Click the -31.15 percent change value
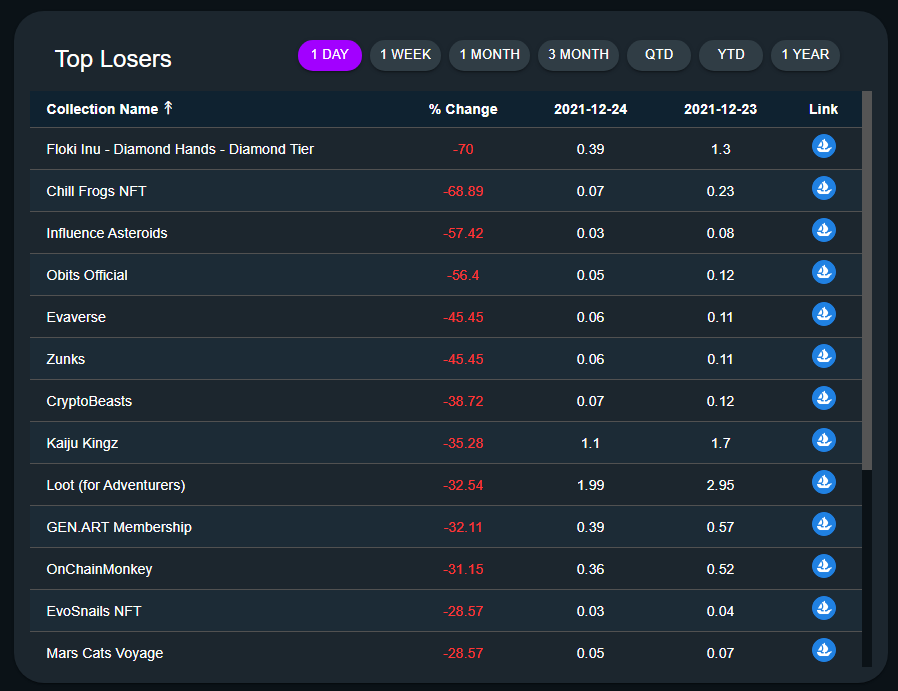Screen dimensions: 898x691 (463, 569)
